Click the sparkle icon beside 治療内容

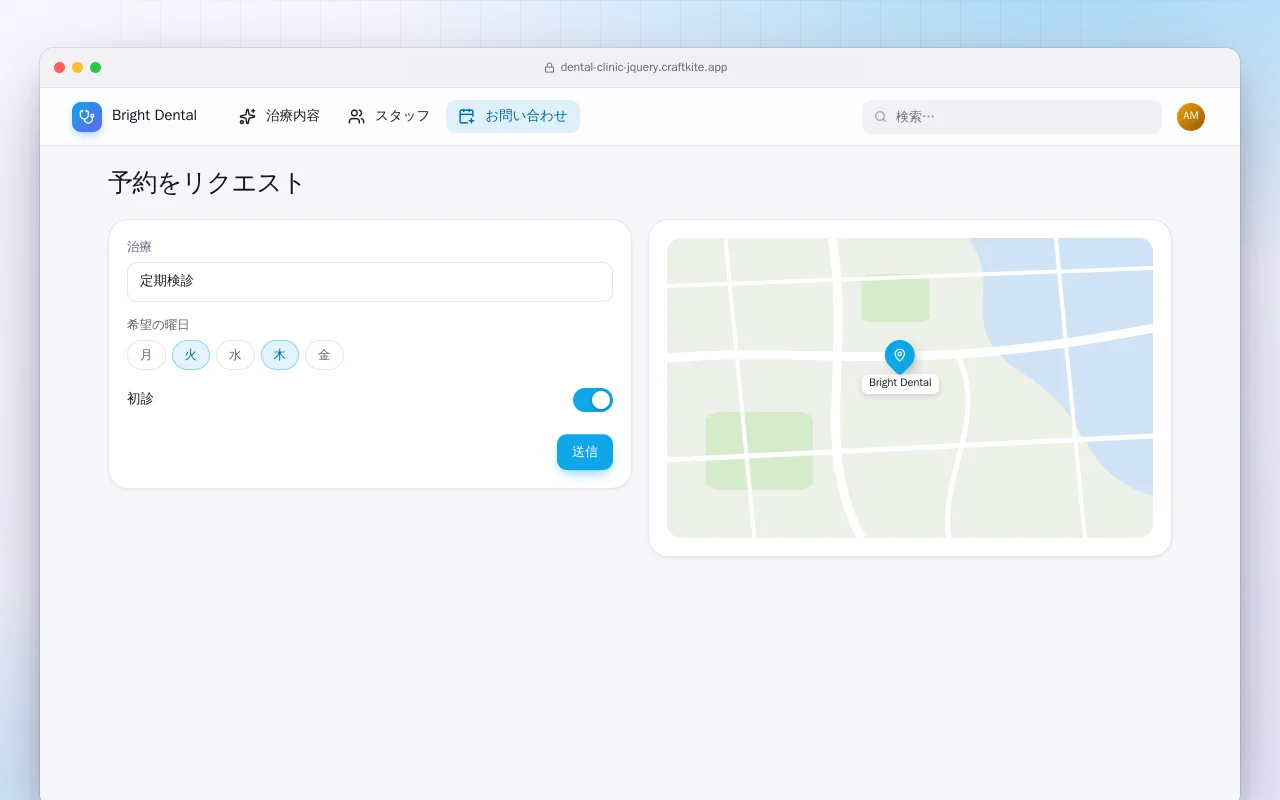click(x=247, y=116)
